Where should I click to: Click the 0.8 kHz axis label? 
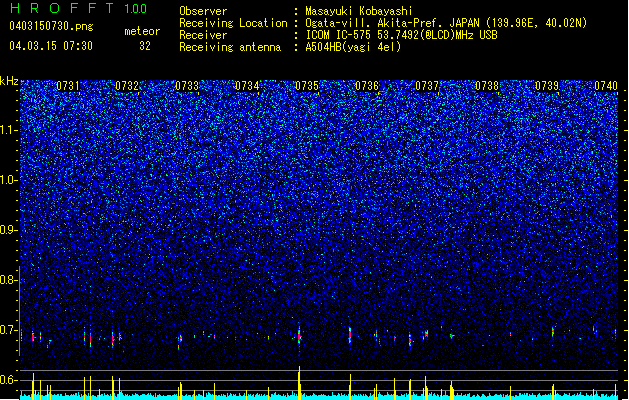(9, 280)
